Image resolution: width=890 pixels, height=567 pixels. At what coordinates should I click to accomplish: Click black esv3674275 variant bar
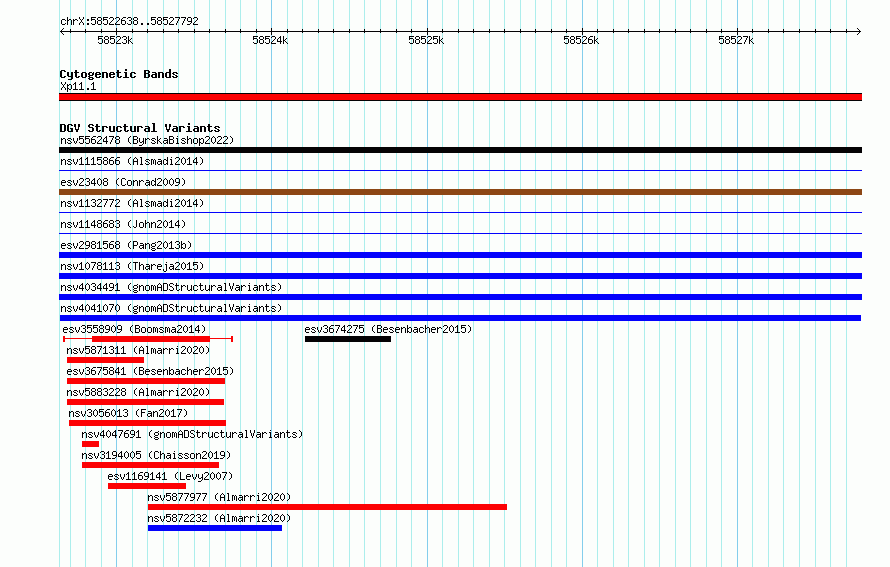348,339
